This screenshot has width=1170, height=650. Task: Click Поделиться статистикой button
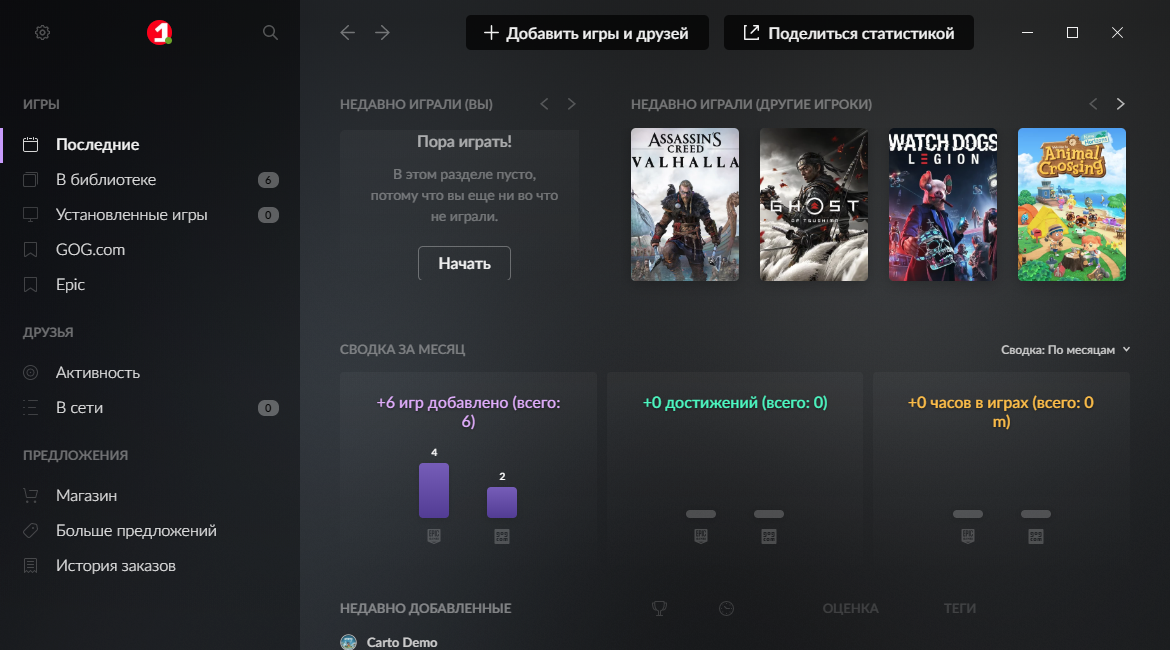tap(848, 33)
